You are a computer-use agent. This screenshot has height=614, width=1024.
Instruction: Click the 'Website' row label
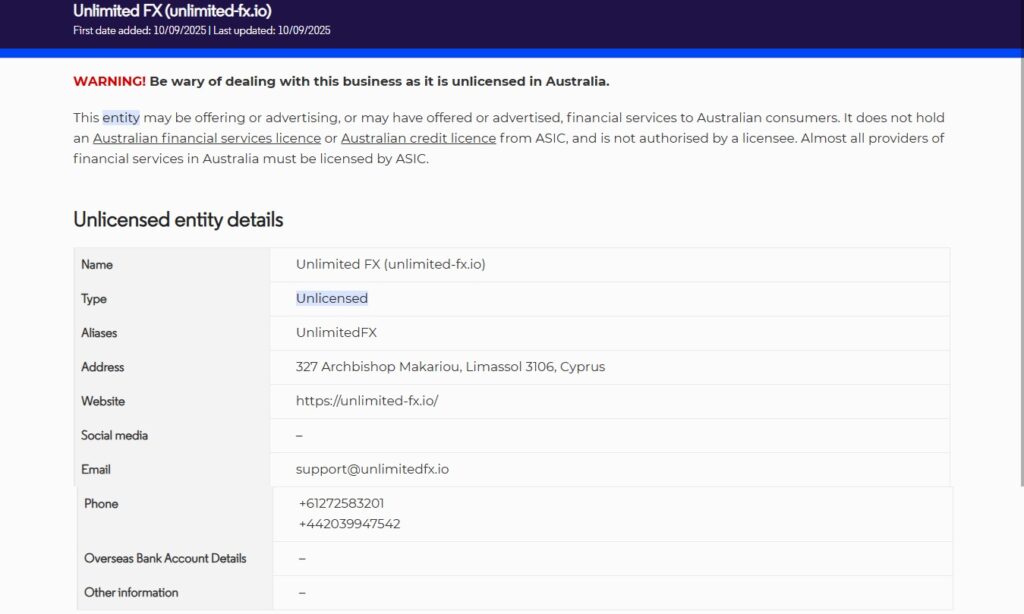click(103, 401)
